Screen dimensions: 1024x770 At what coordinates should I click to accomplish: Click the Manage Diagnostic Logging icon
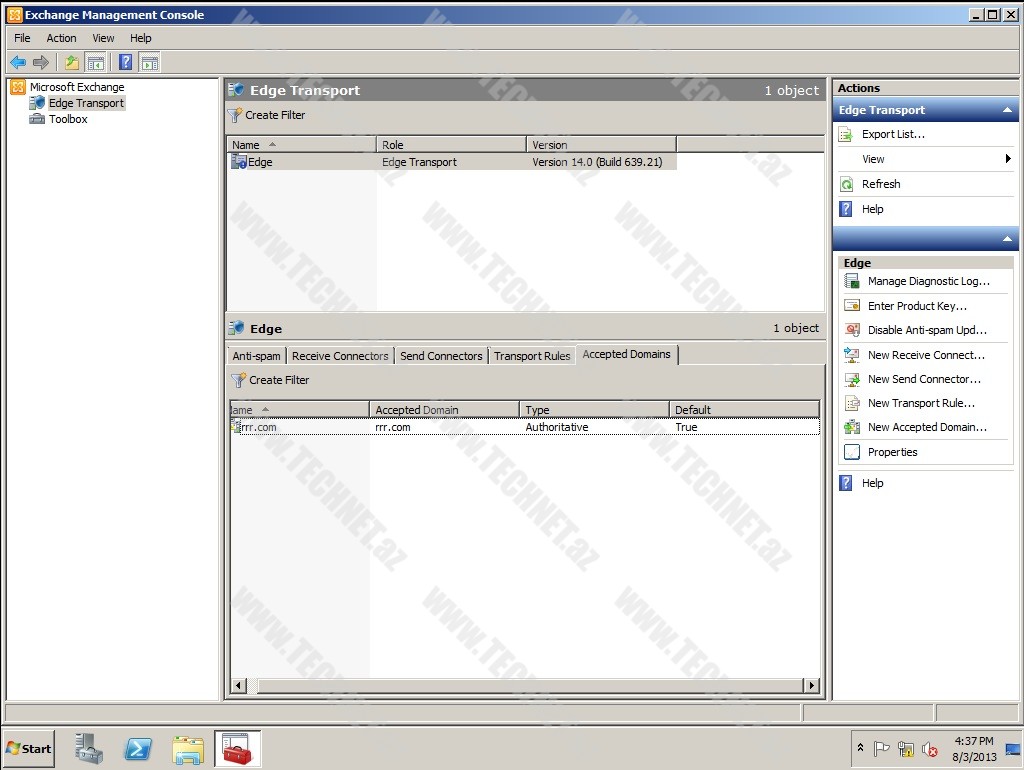(x=852, y=281)
